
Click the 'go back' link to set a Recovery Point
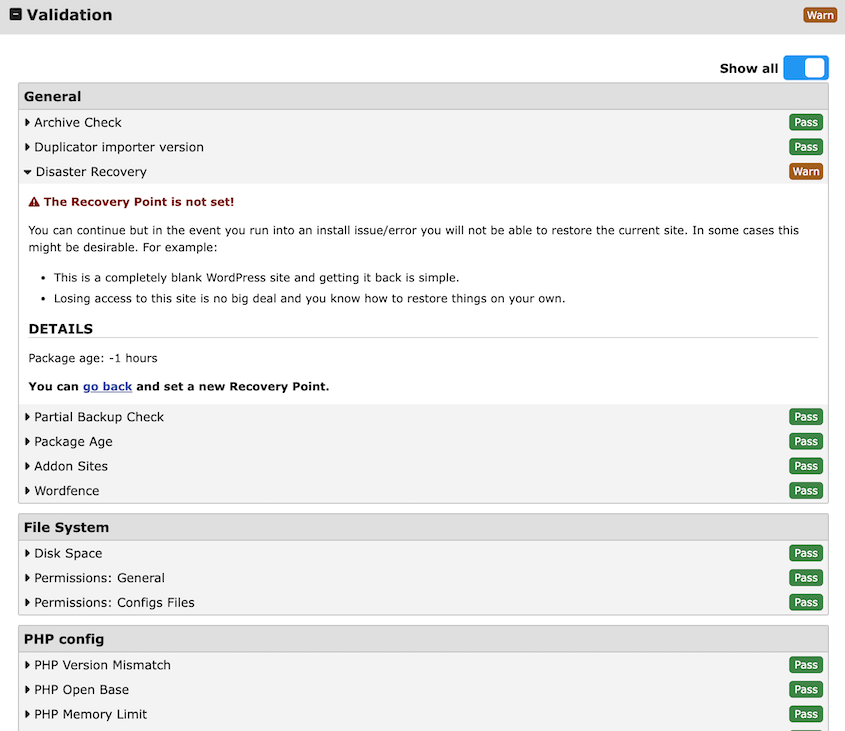pos(107,386)
